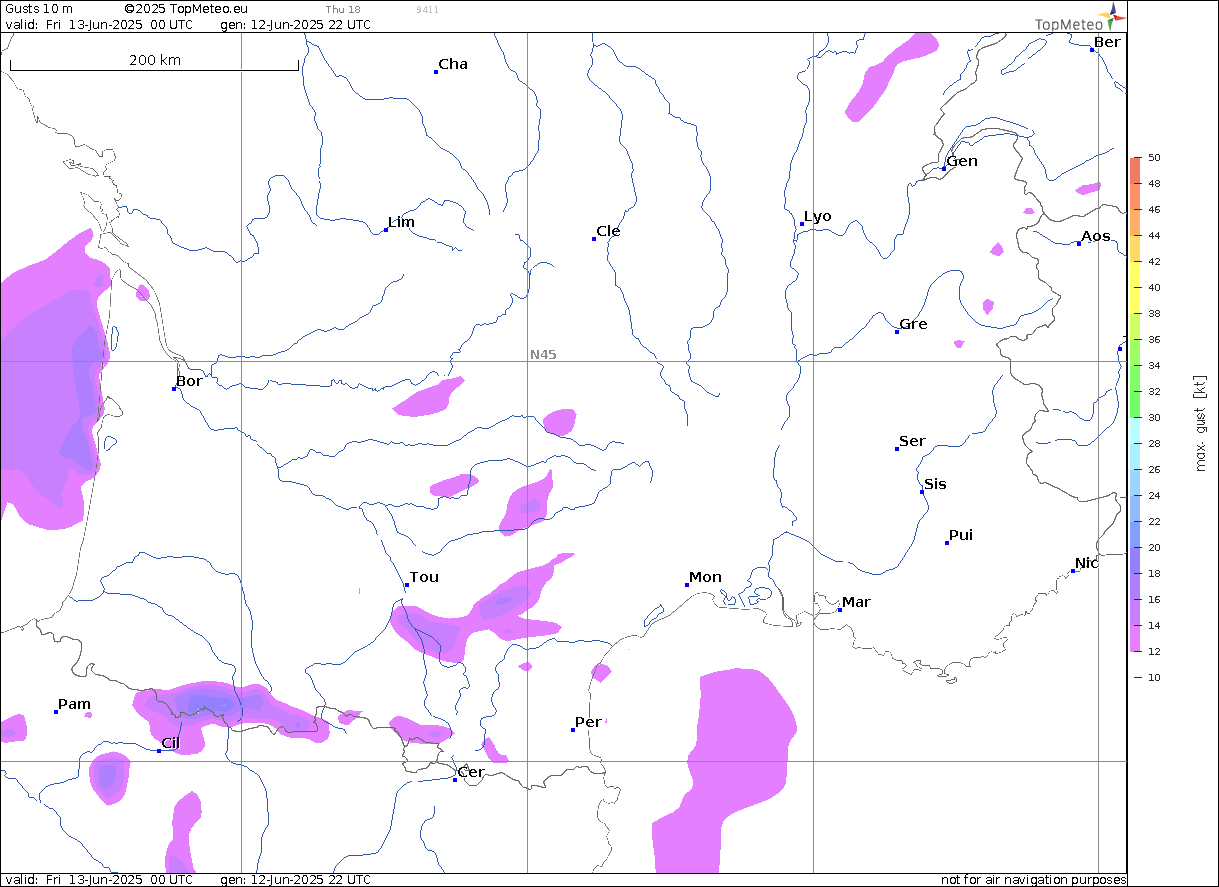The height and width of the screenshot is (887, 1219).
Task: Click the 40 value on the gust legend
Action: [x=1154, y=288]
